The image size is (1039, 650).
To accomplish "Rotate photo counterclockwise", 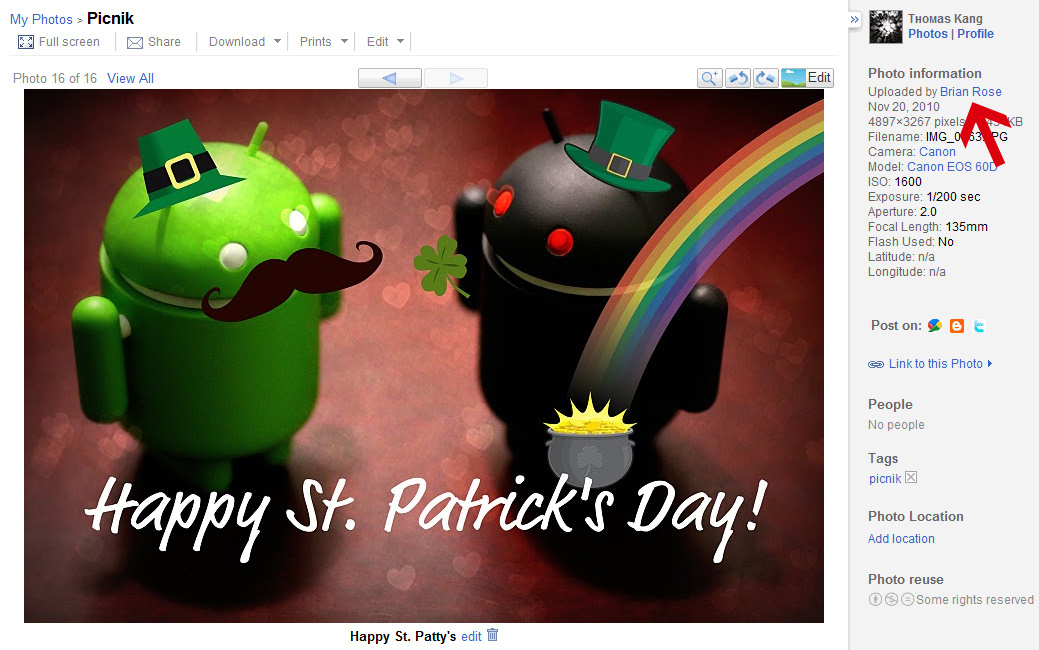I will [x=738, y=78].
